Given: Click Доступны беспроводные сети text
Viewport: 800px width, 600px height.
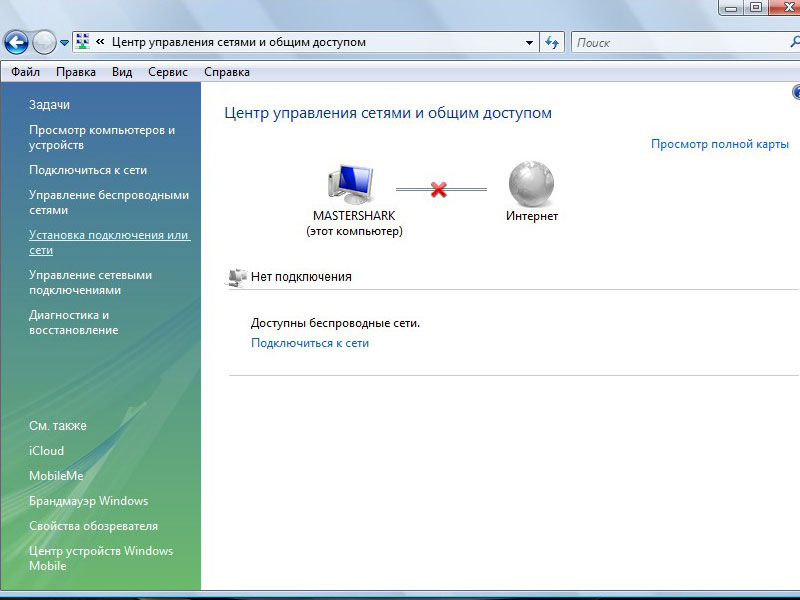Looking at the screenshot, I should point(335,323).
